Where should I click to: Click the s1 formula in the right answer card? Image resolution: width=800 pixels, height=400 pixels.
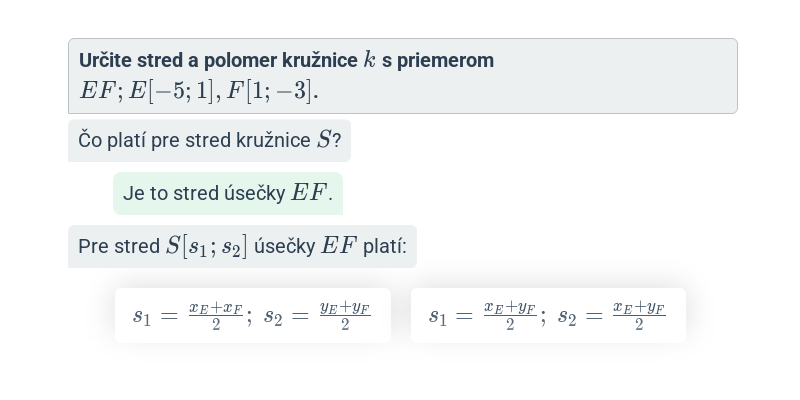483,316
